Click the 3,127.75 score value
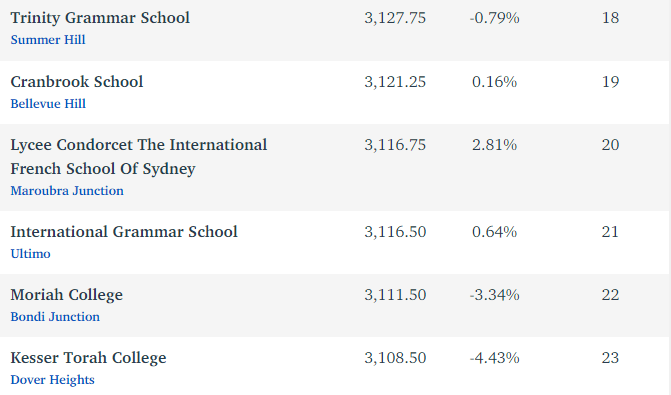The width and height of the screenshot is (671, 395). 395,18
